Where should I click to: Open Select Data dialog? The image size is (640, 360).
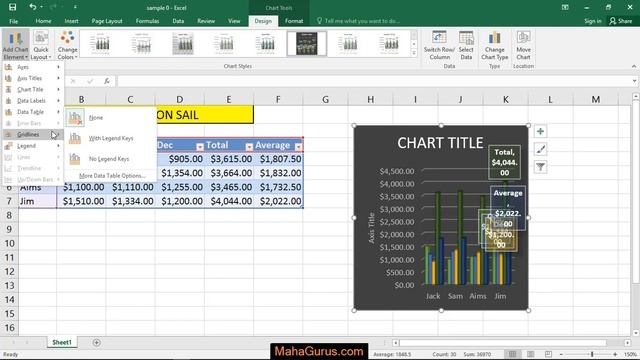pos(466,45)
